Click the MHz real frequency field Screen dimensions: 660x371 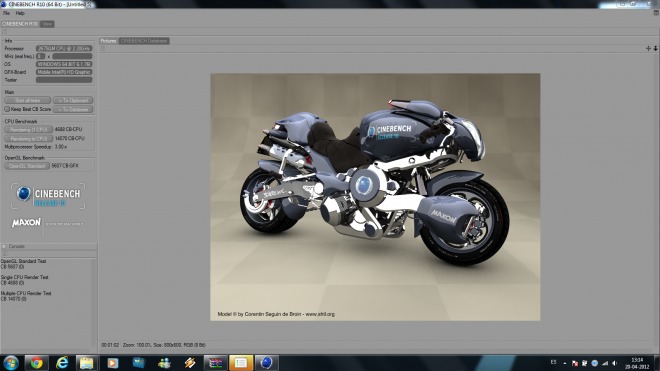pos(72,56)
